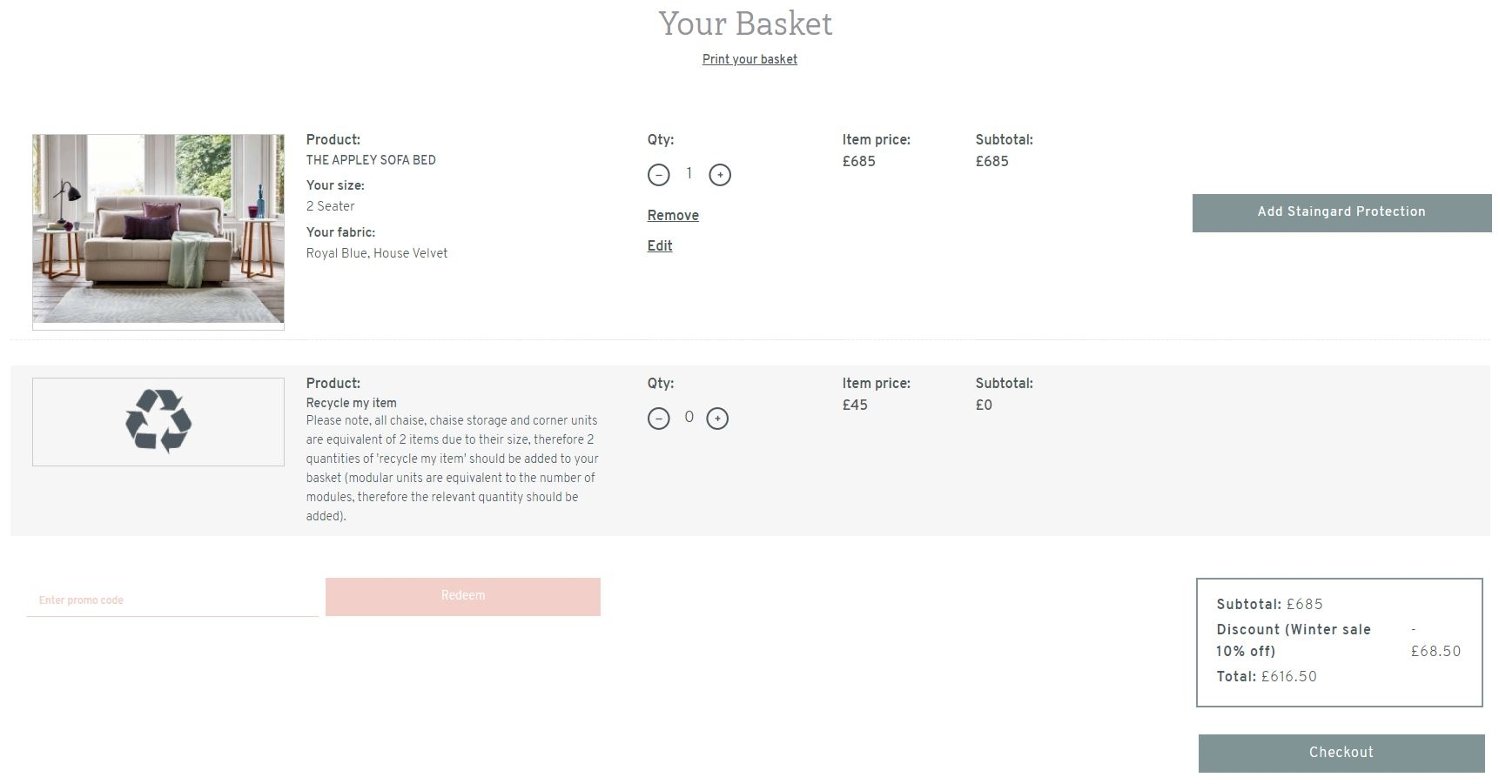
Task: Decrease the Recycle my item quantity
Action: coord(658,419)
